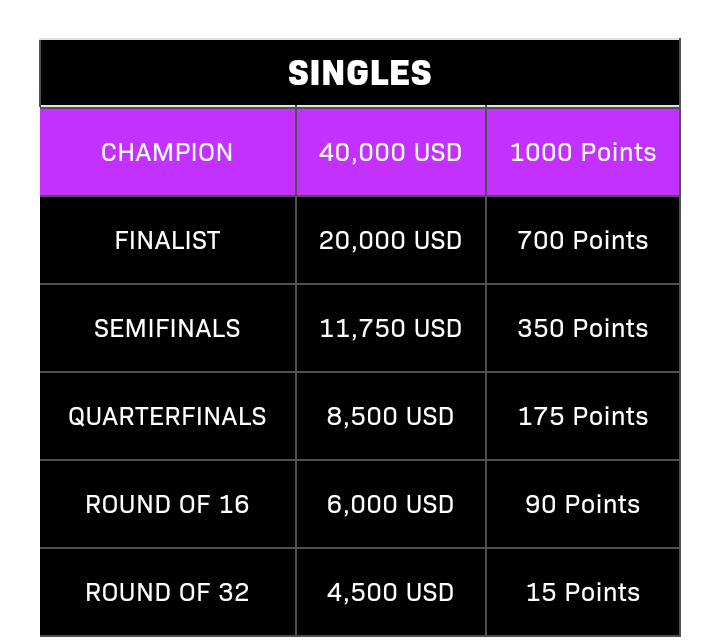Viewport: 712px width, 643px height.
Task: Click the 1000 Points cell
Action: (x=583, y=152)
